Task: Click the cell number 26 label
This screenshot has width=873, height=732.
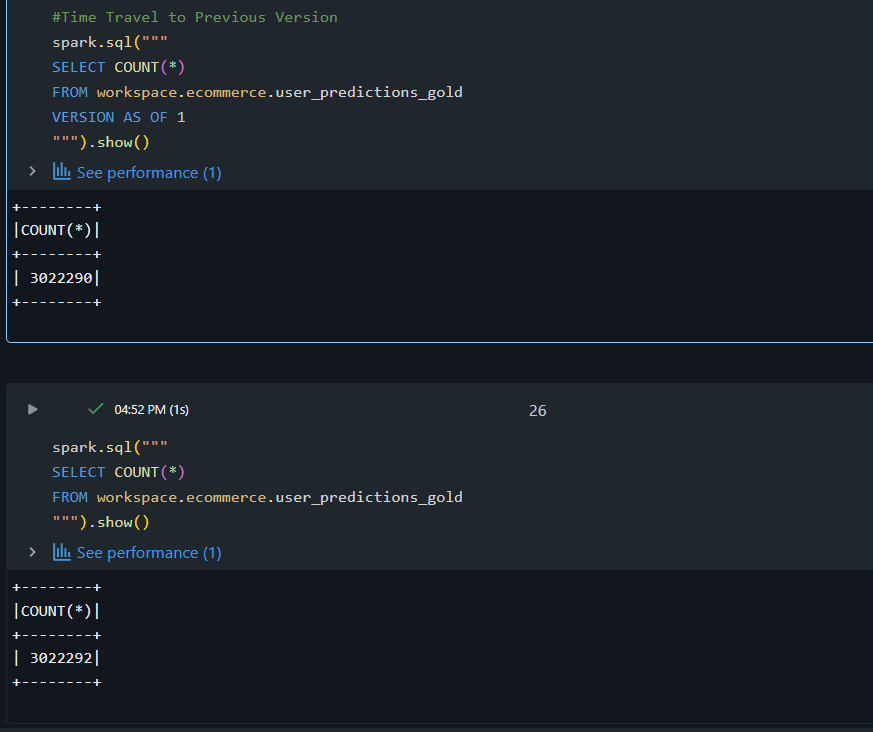Action: pyautogui.click(x=537, y=411)
